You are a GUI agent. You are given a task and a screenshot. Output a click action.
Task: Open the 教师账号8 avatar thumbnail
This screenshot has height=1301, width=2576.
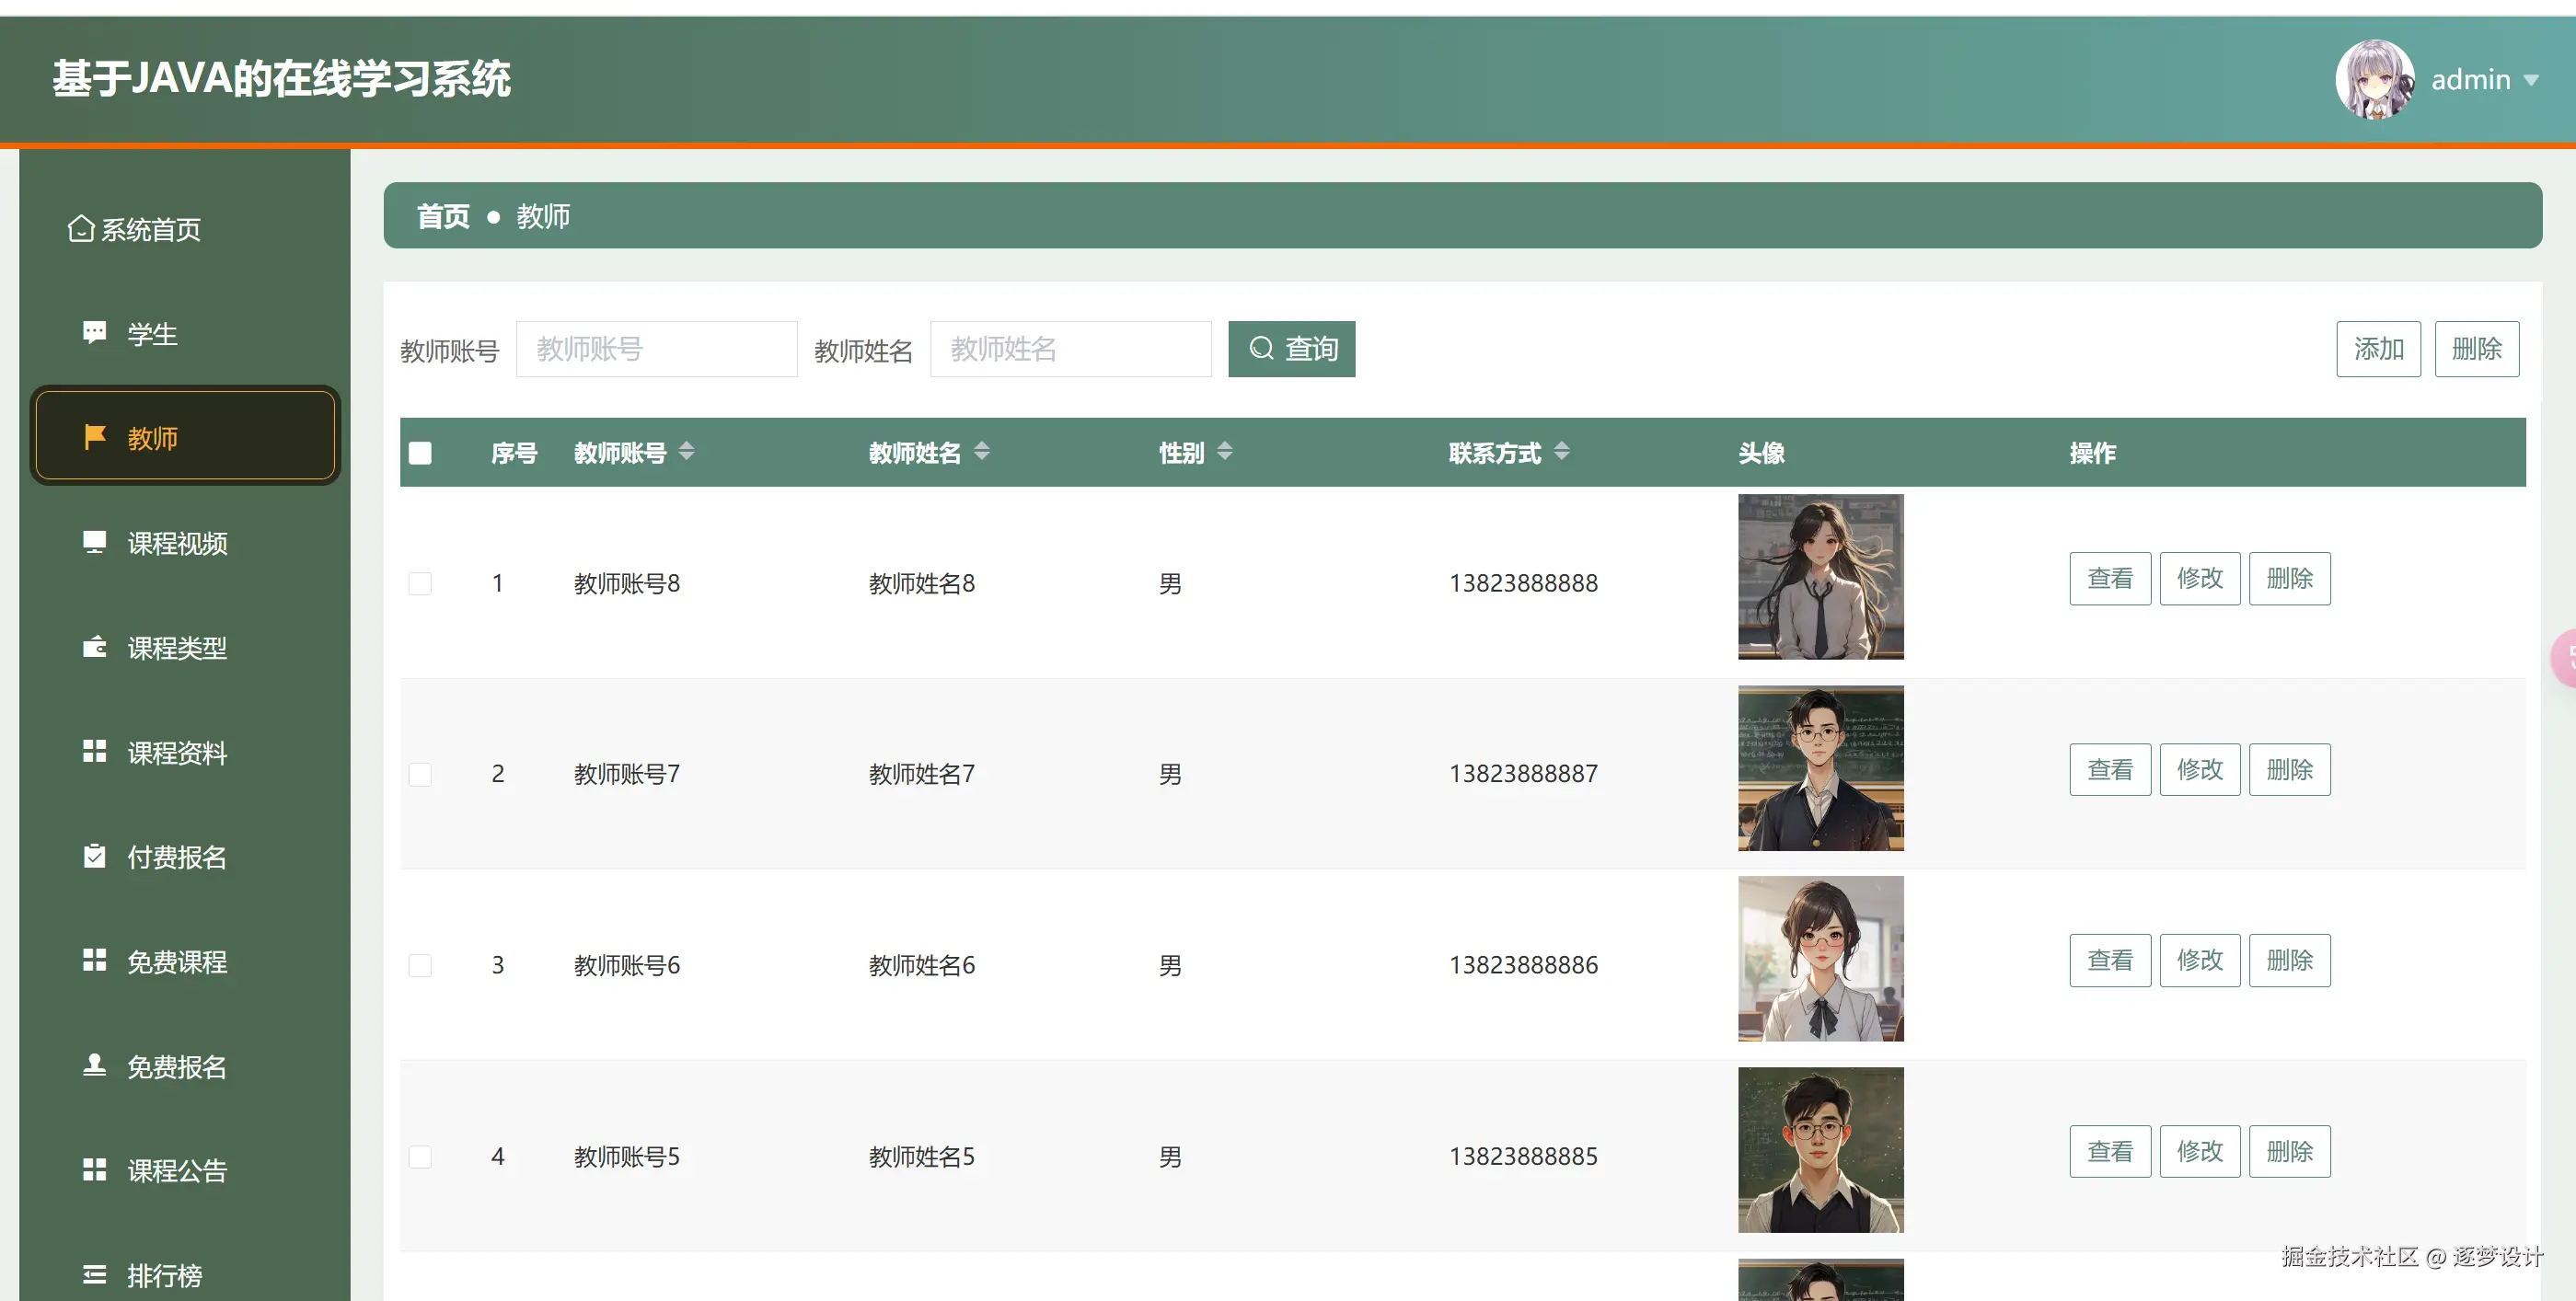pyautogui.click(x=1820, y=577)
